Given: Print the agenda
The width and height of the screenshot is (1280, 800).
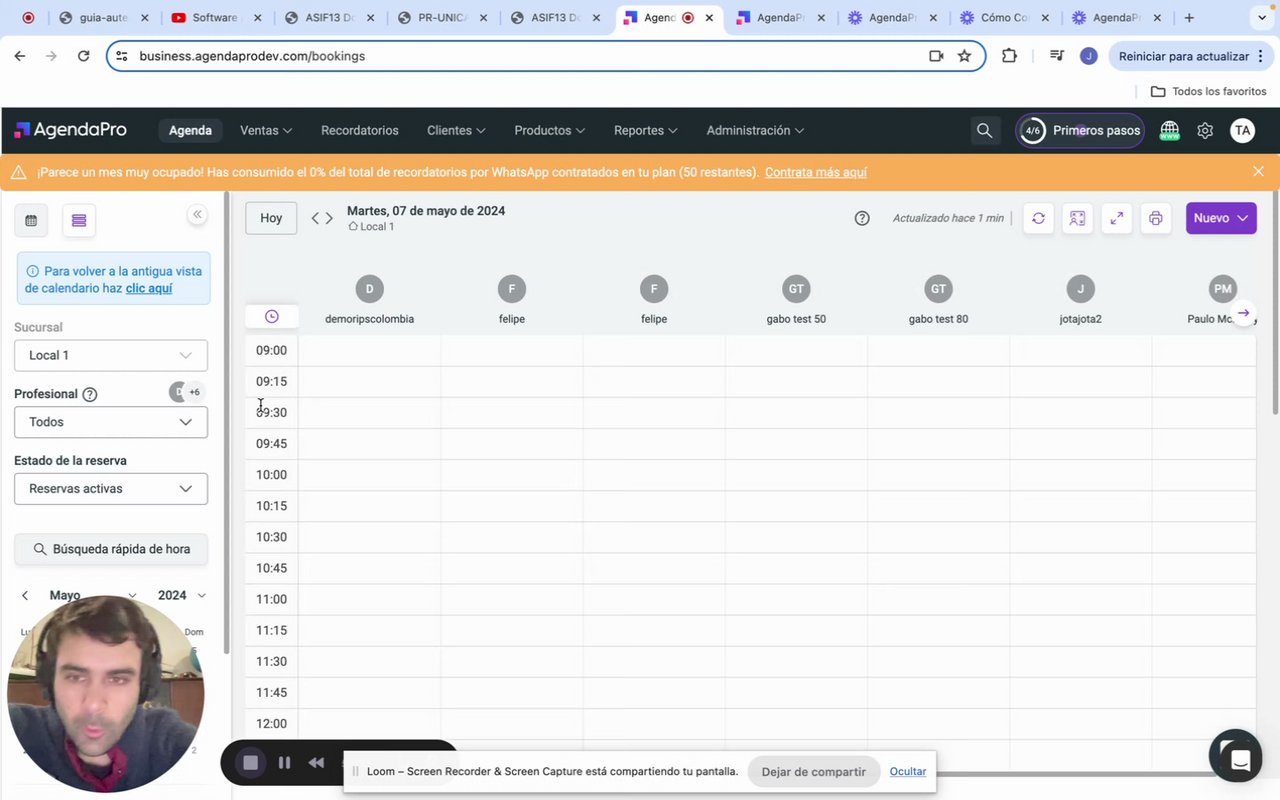Looking at the screenshot, I should pyautogui.click(x=1156, y=218).
